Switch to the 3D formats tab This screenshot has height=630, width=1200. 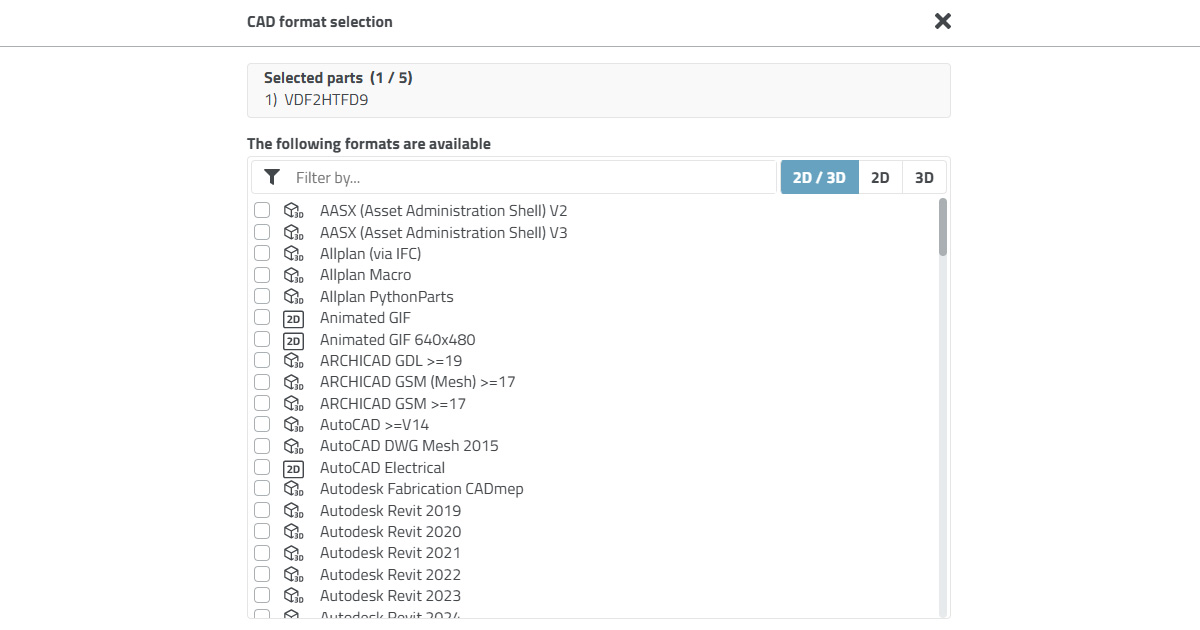coord(924,177)
